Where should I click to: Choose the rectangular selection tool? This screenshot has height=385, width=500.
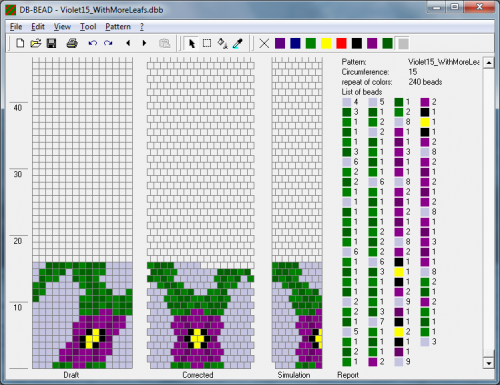click(207, 43)
